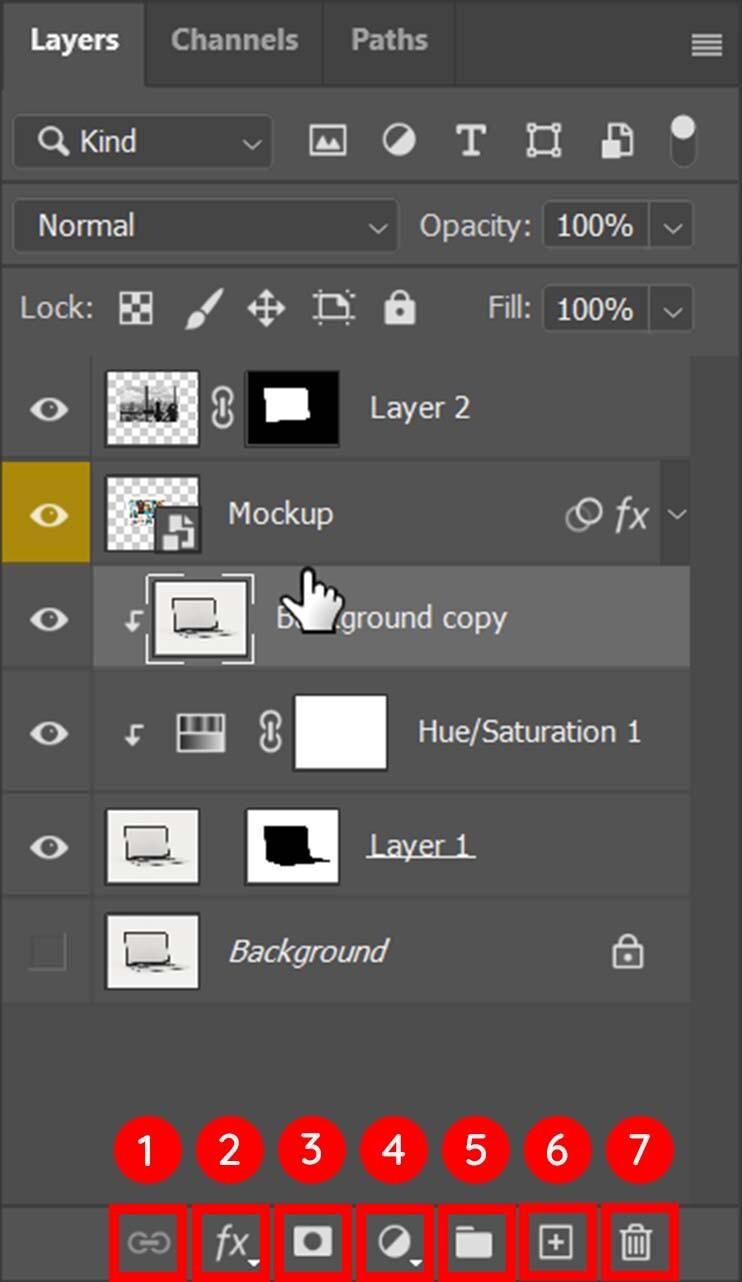Click Layer 2 mask link chain
Viewport: 742px width, 1282px height.
pyautogui.click(x=222, y=408)
